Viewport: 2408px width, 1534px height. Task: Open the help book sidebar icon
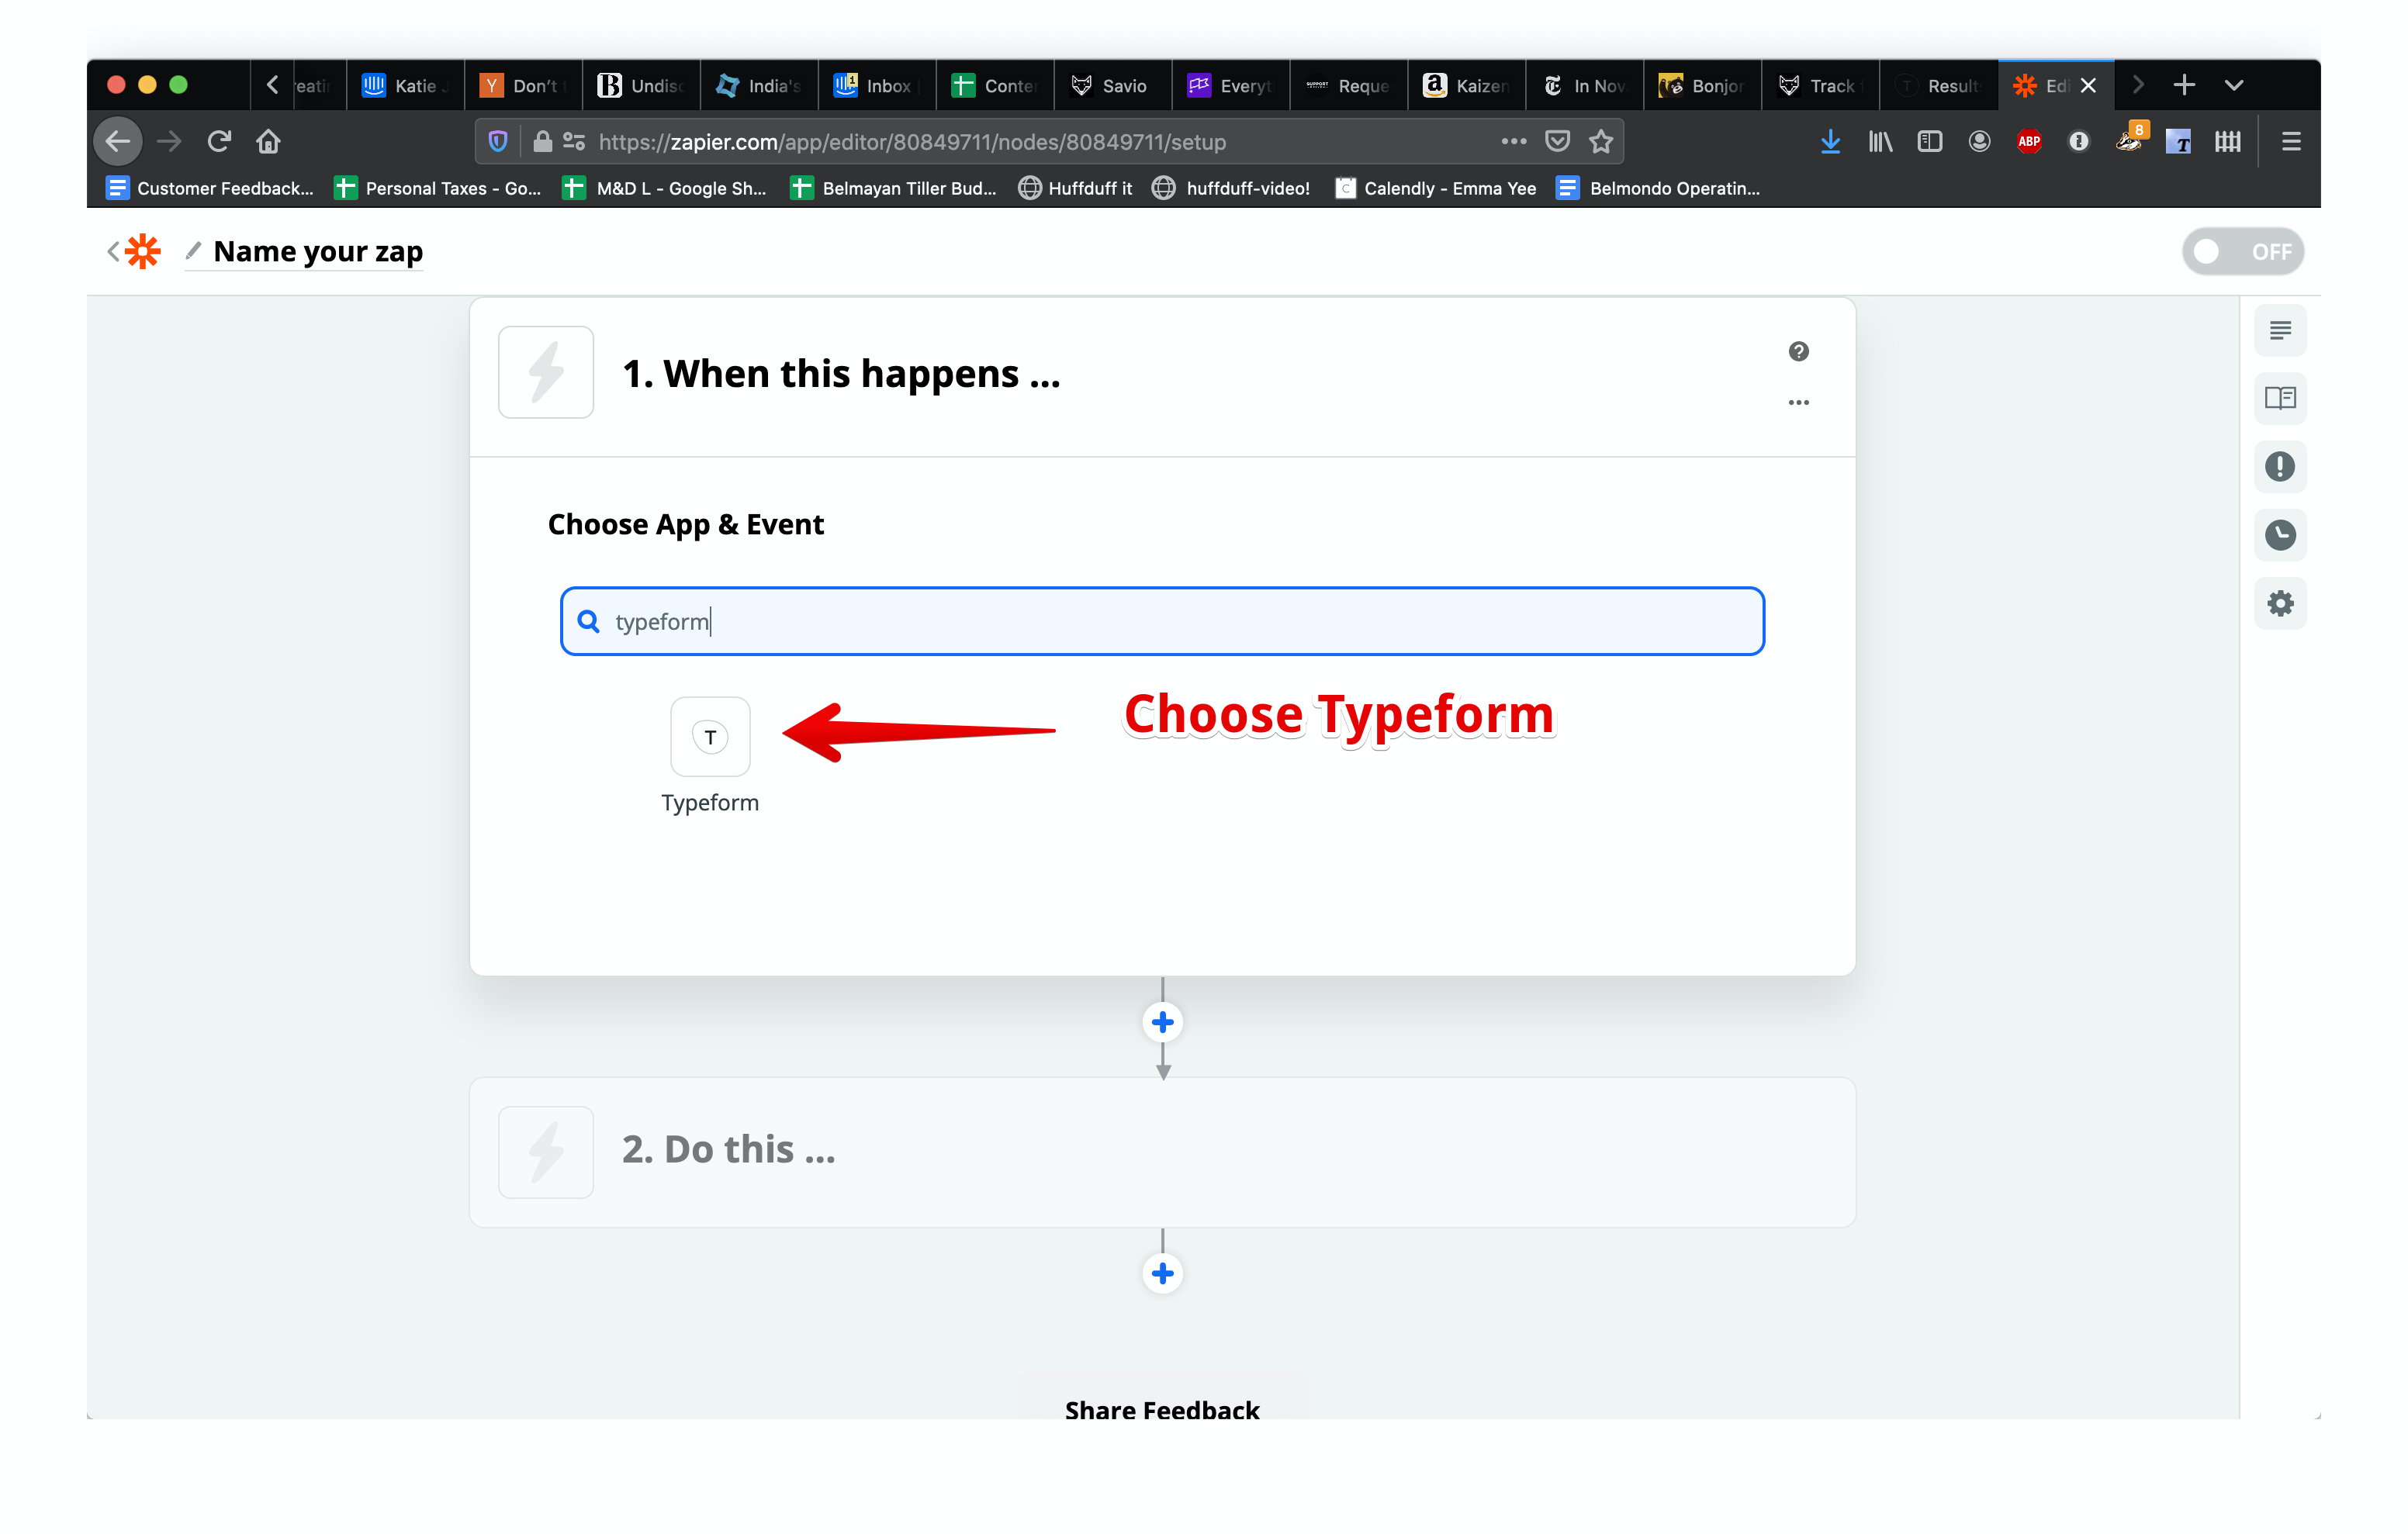[2280, 398]
